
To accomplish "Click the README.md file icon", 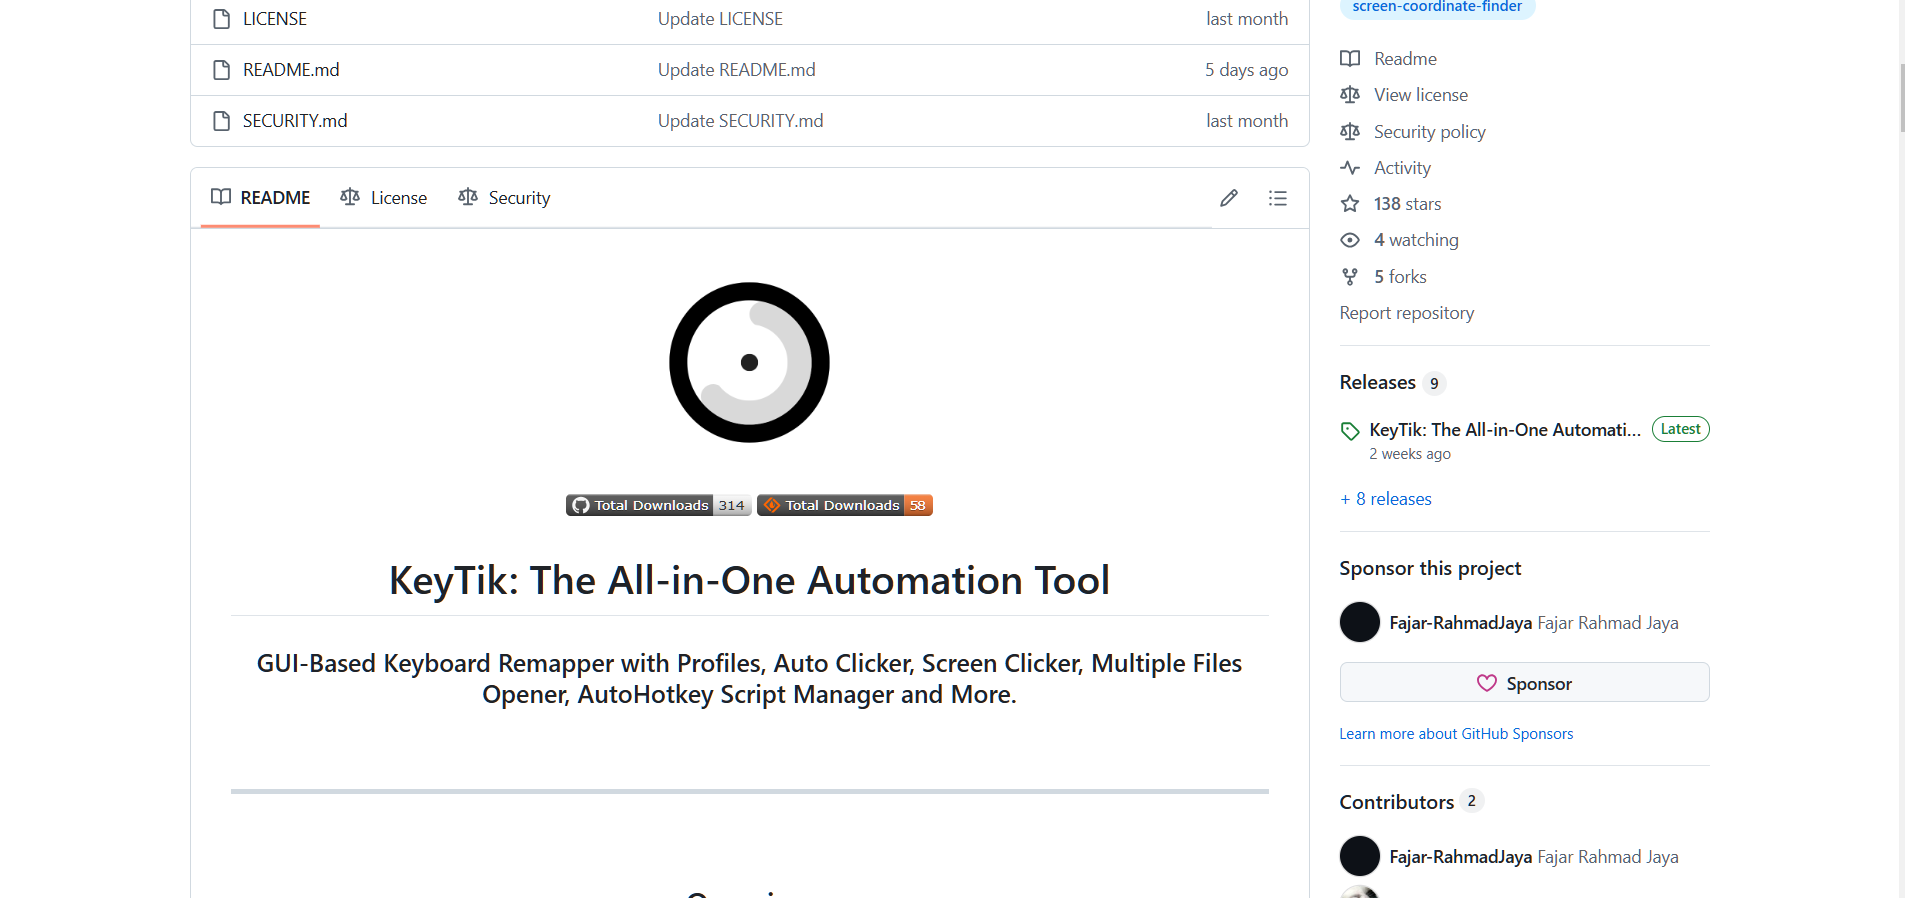I will coord(222,70).
